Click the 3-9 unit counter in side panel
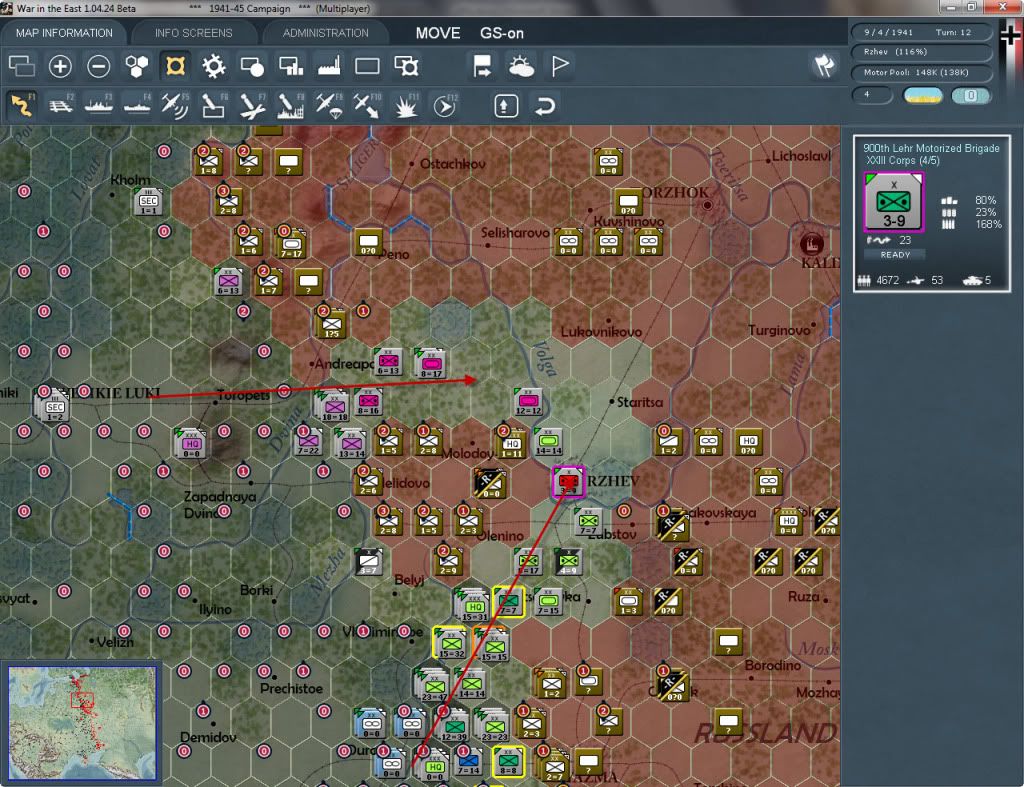 (894, 202)
